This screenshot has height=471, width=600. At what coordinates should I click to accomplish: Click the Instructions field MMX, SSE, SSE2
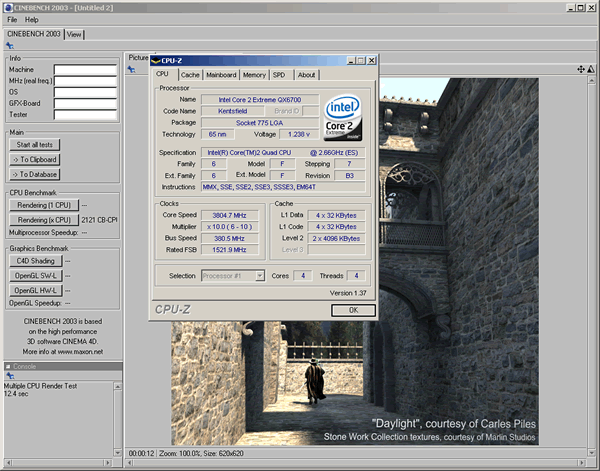pos(283,187)
